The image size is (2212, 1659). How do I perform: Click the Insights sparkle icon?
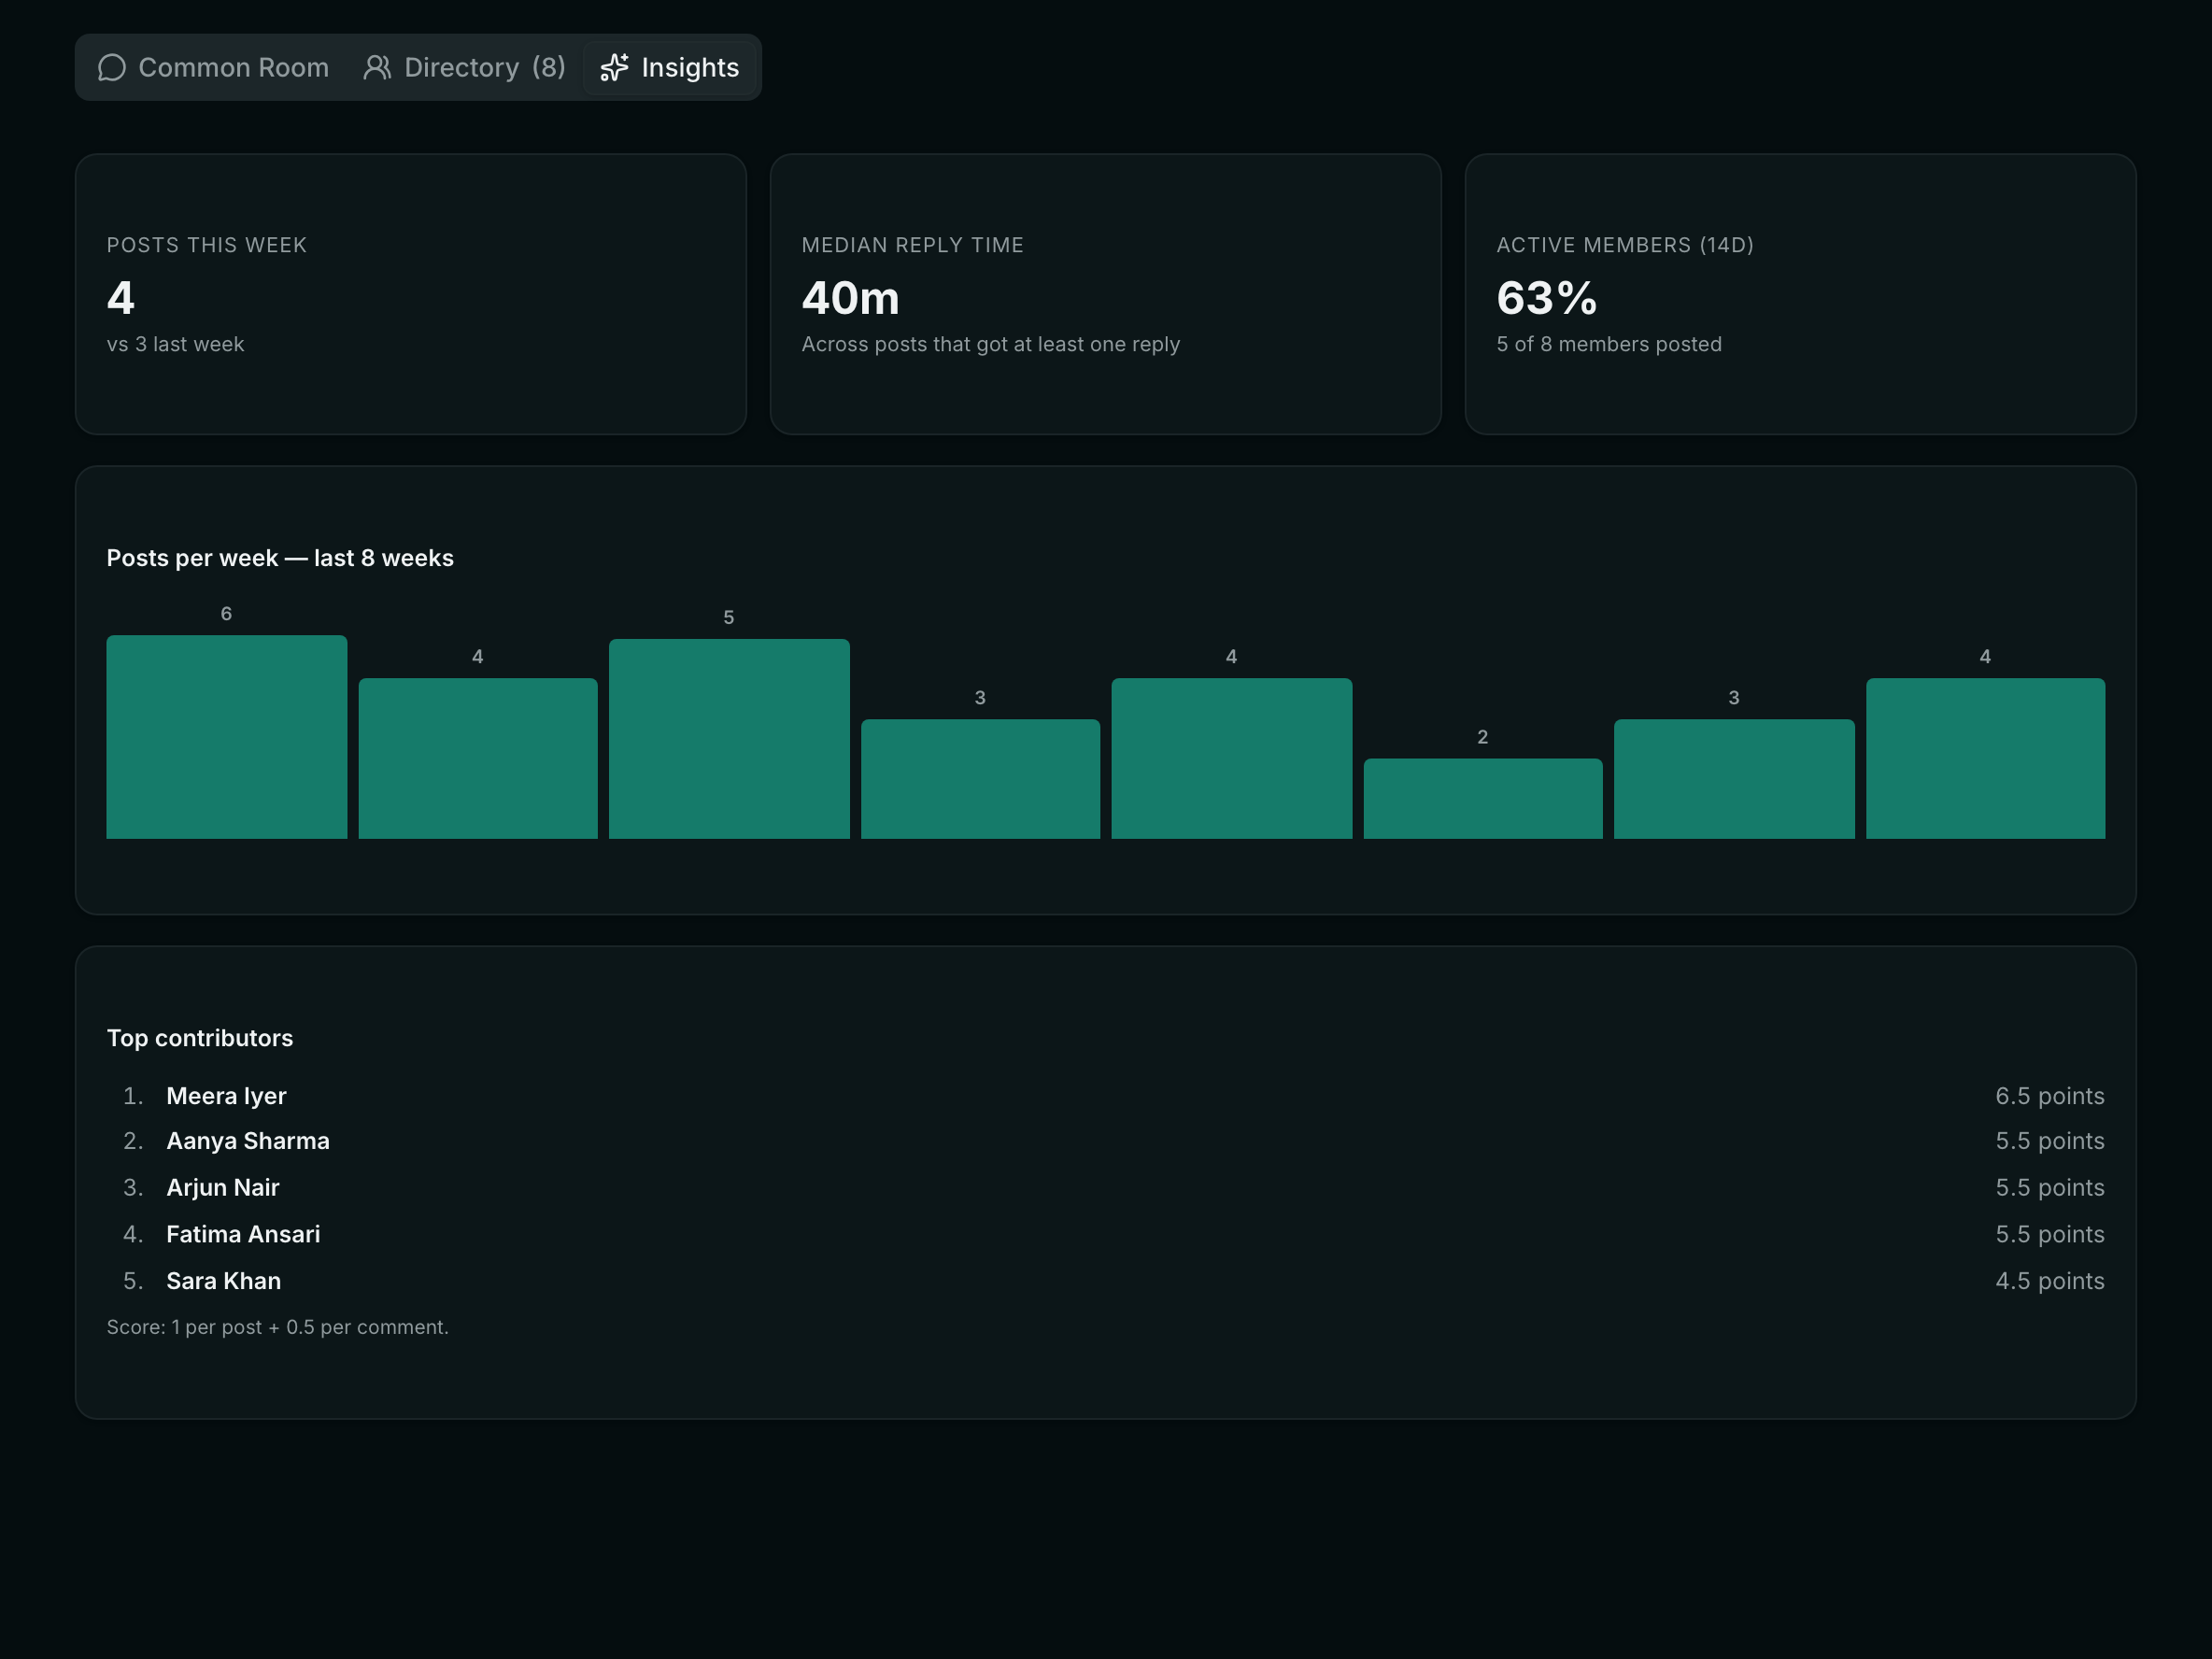coord(614,67)
